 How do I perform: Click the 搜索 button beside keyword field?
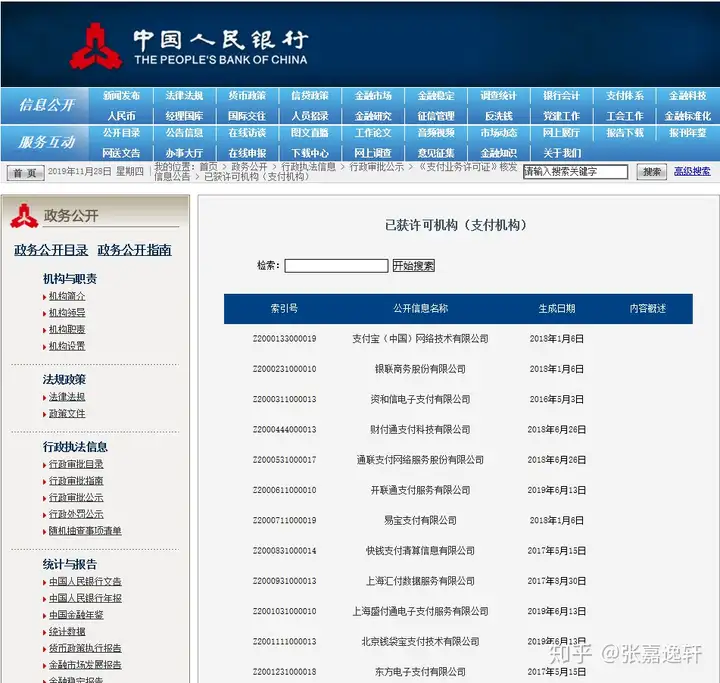652,172
